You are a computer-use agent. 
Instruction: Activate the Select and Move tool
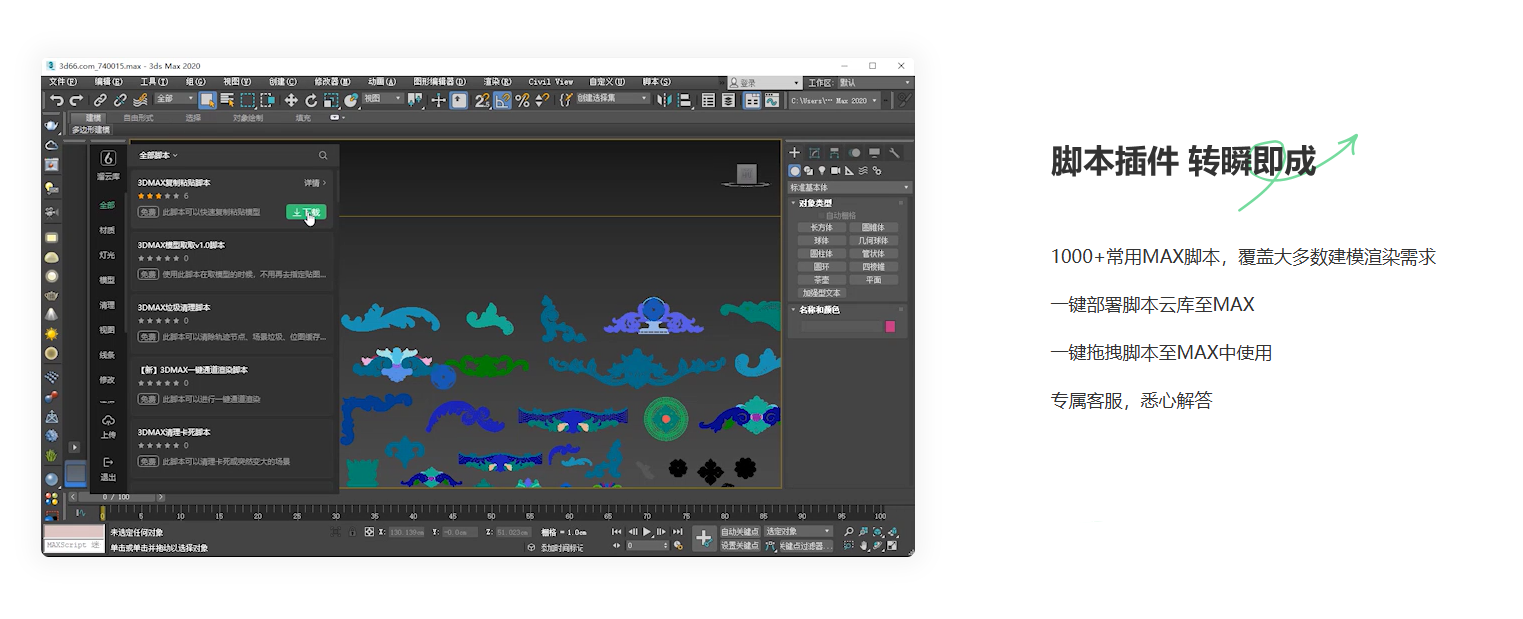(291, 100)
